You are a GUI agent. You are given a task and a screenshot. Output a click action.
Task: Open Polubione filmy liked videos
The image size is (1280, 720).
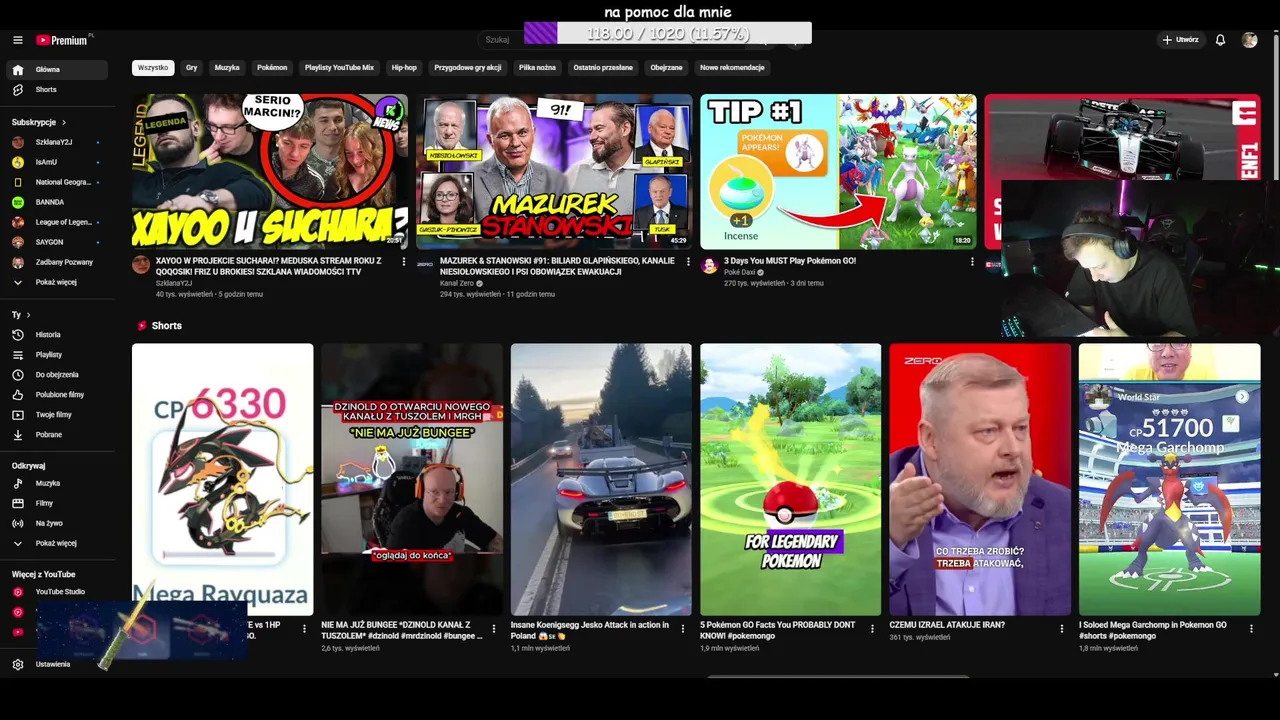click(56, 395)
